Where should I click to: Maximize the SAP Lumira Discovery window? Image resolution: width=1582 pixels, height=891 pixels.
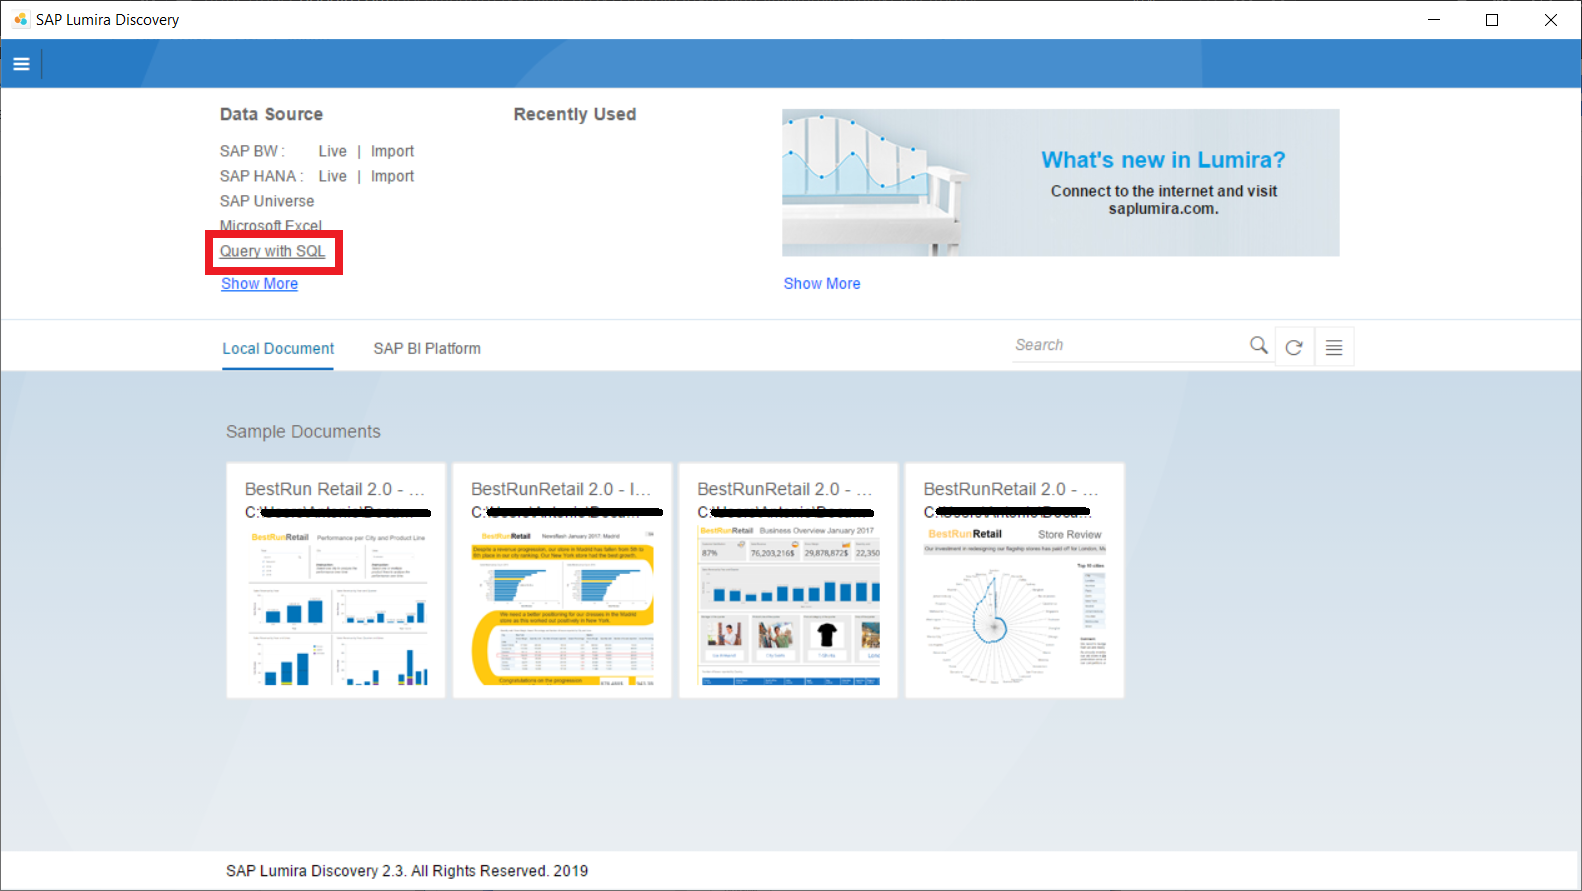[x=1492, y=19]
